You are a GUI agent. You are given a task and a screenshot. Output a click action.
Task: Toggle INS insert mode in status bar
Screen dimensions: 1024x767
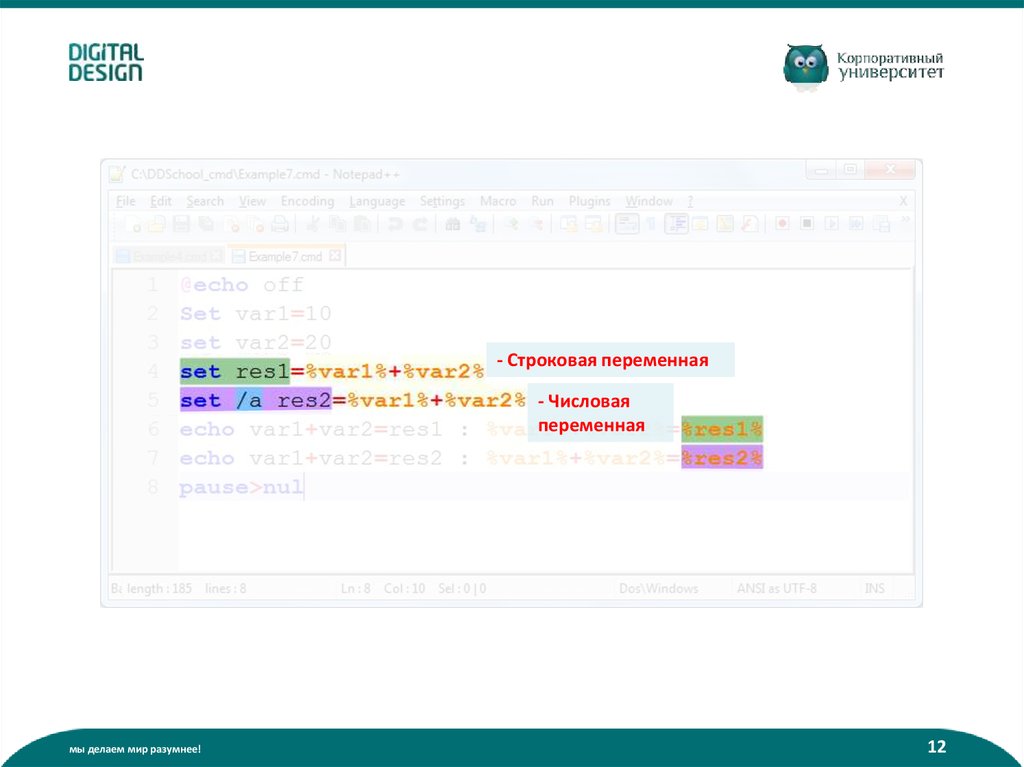874,589
